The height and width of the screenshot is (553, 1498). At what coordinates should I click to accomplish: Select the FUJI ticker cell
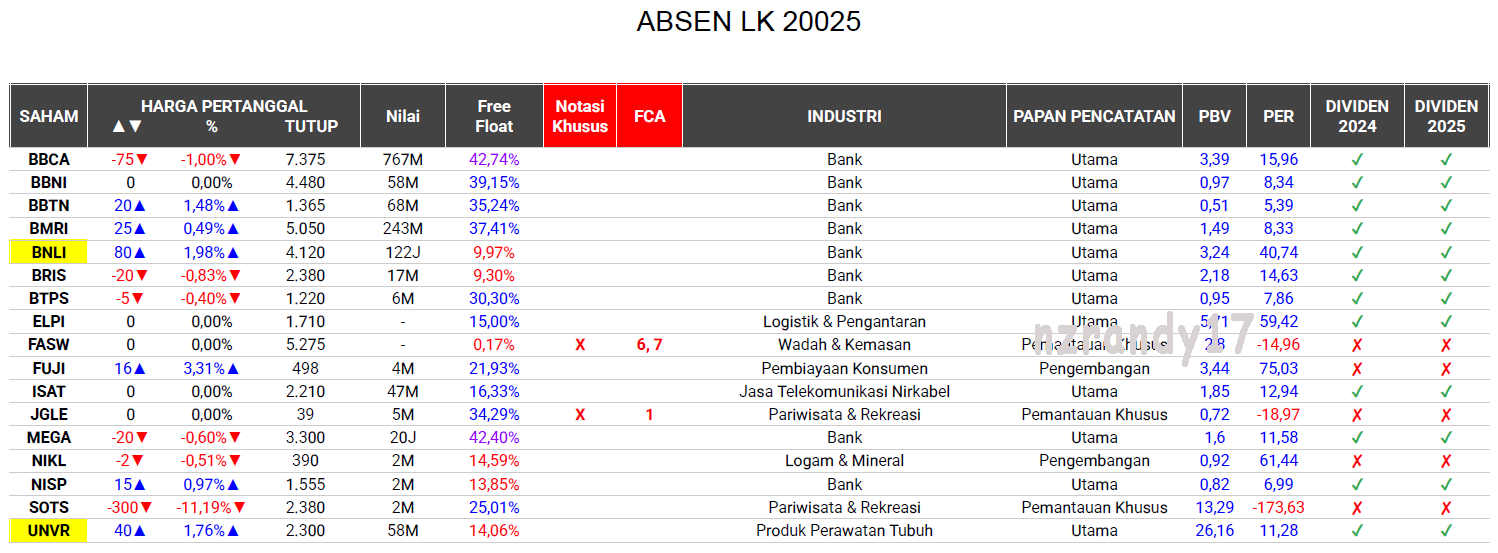pyautogui.click(x=49, y=369)
